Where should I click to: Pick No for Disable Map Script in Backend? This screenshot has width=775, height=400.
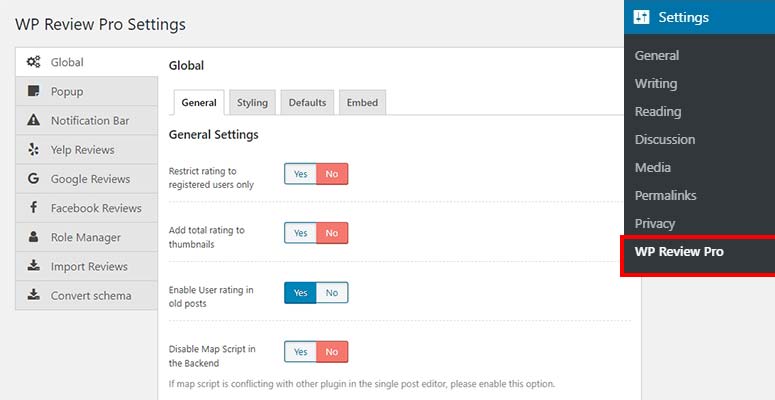(332, 352)
